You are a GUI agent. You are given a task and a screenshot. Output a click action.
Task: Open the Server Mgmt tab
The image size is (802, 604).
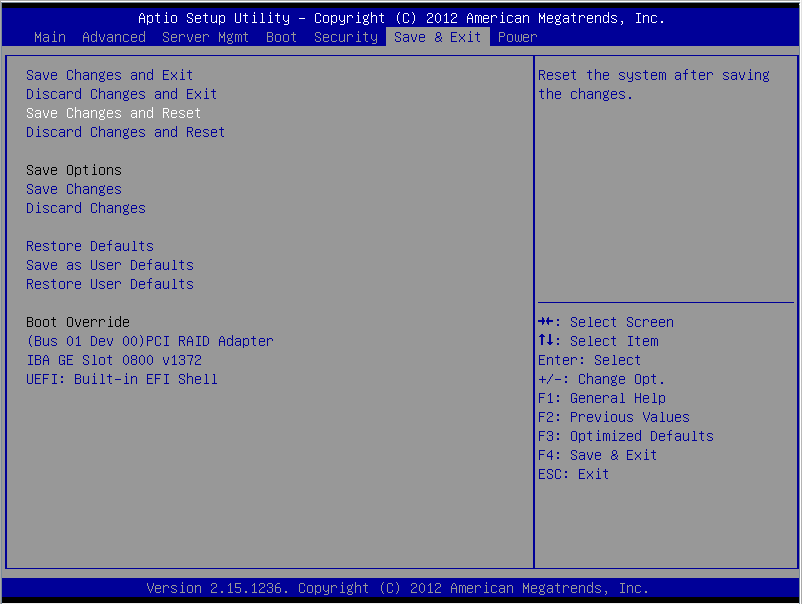click(205, 37)
